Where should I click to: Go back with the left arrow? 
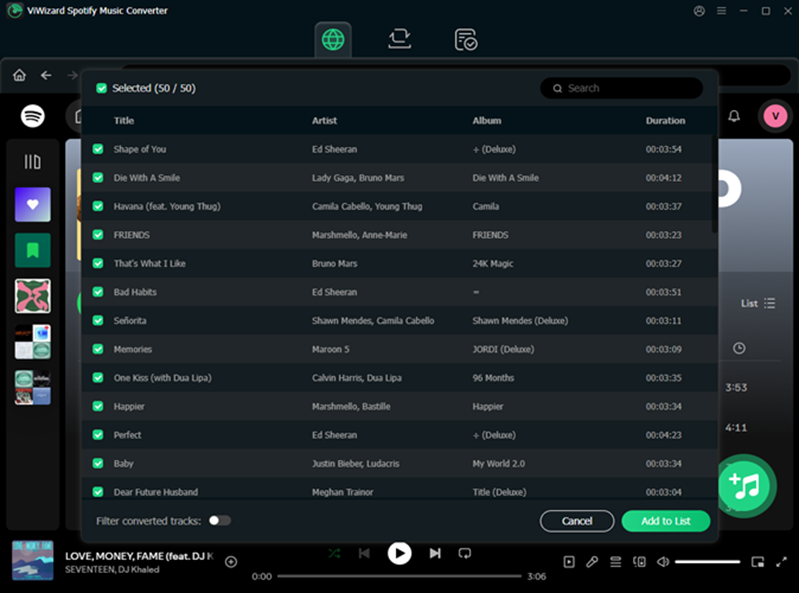pyautogui.click(x=46, y=75)
